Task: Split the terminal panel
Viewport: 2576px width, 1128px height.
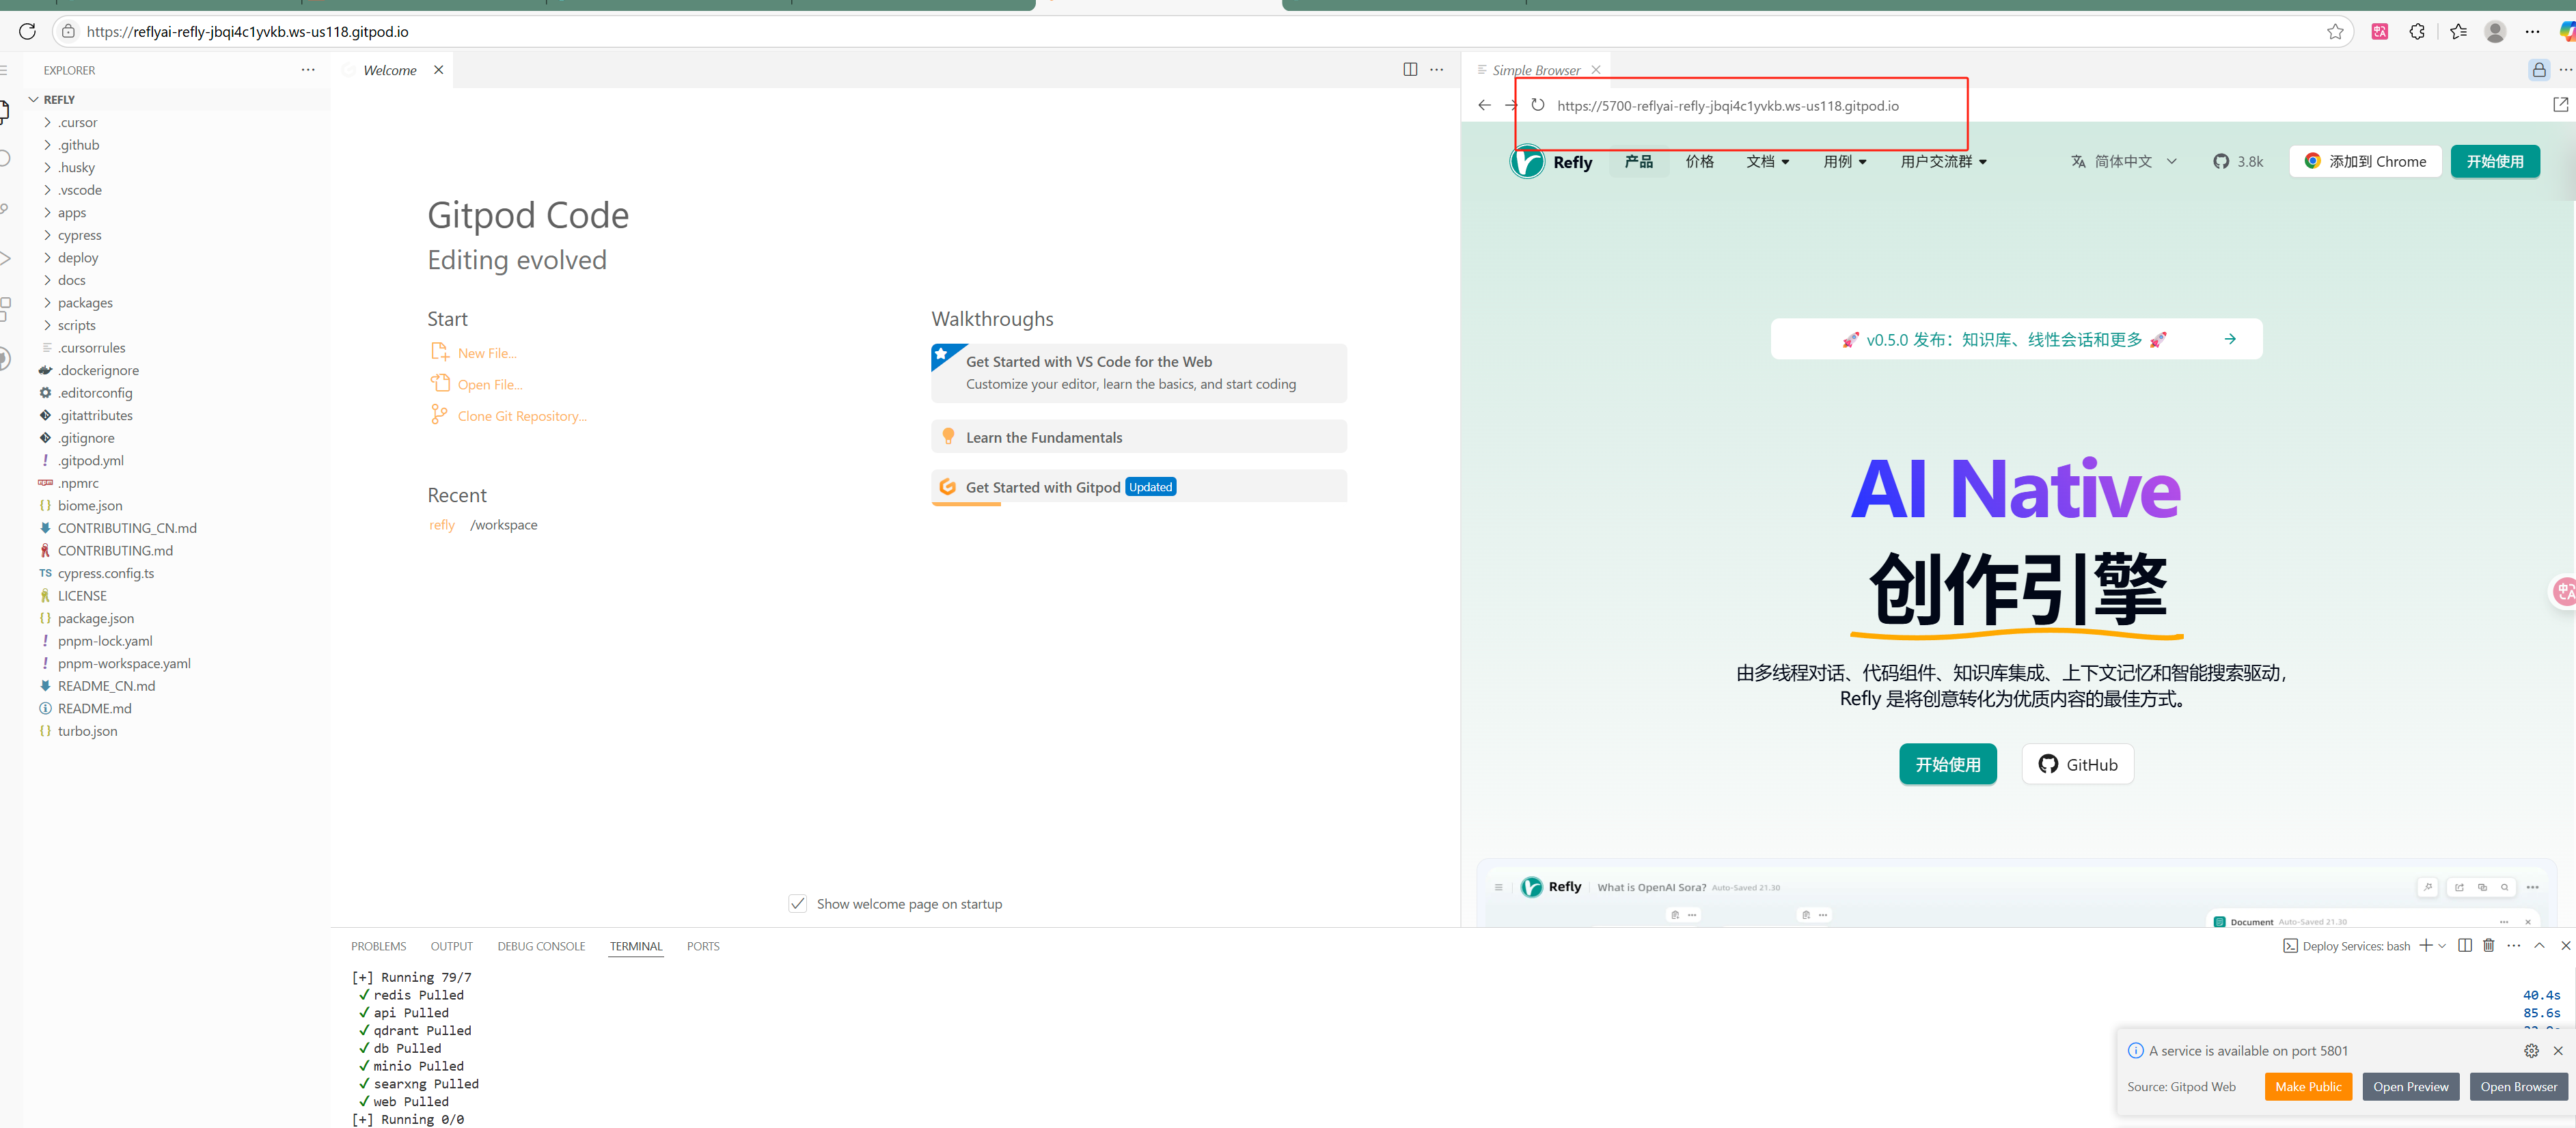Action: 2465,946
